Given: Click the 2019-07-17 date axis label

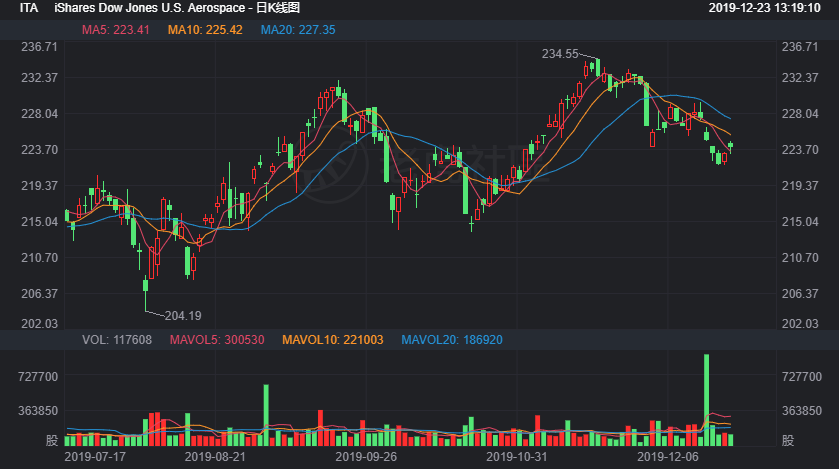Looking at the screenshot, I should (95, 457).
